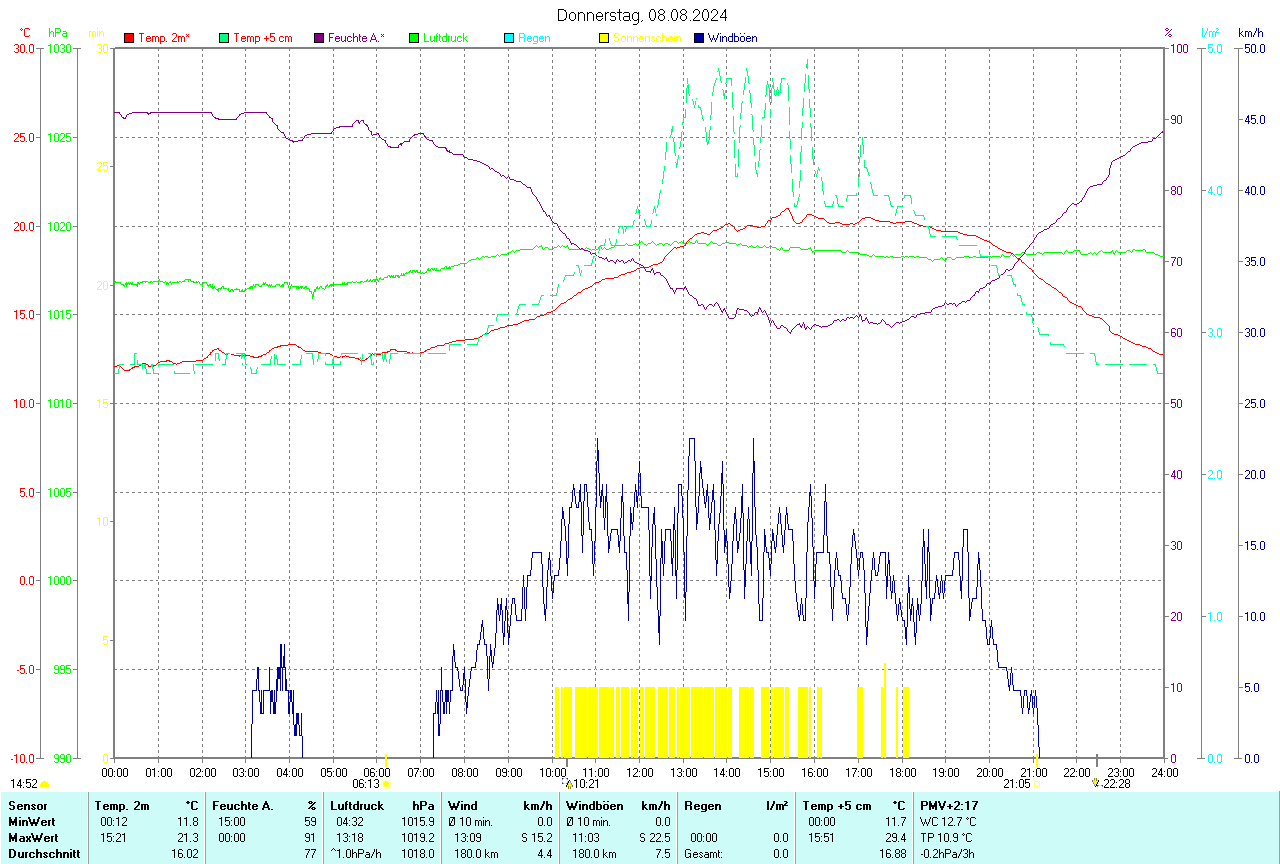Viewport: 1280px width, 864px height.
Task: Click the 'MinWert' row label
Action: (x=30, y=822)
